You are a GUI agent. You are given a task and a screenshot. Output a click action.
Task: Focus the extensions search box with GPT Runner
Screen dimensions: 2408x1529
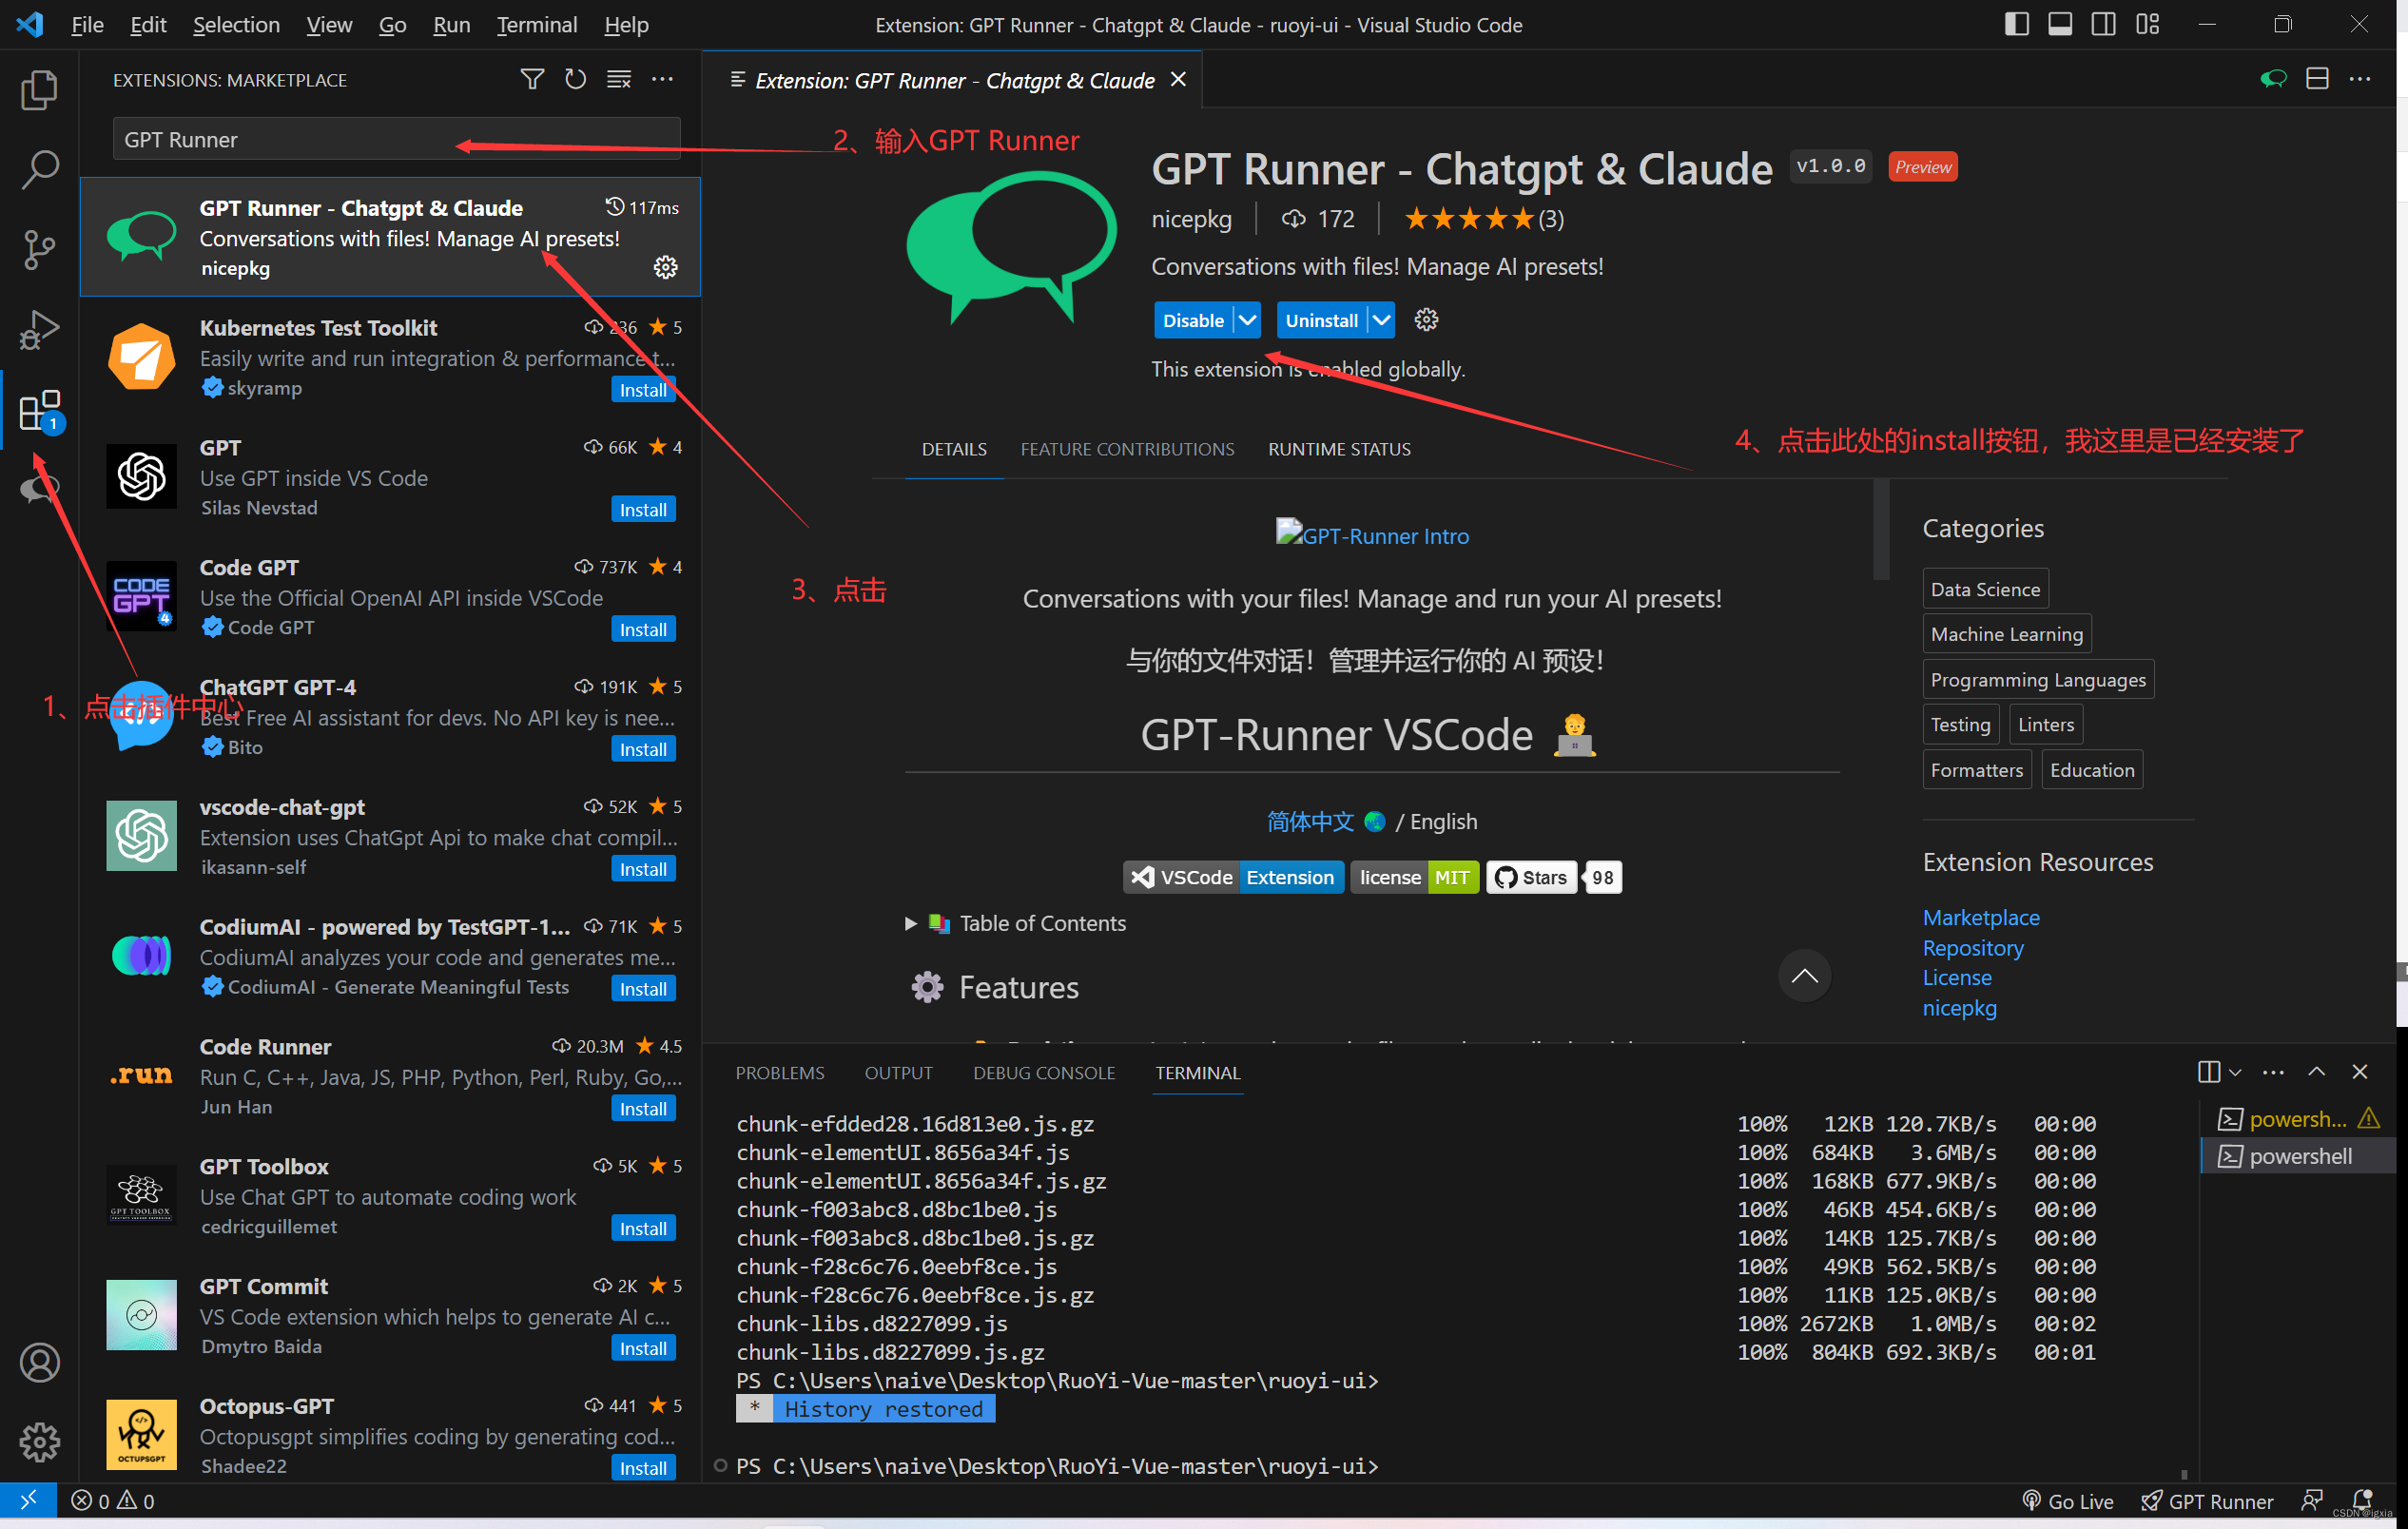point(396,139)
